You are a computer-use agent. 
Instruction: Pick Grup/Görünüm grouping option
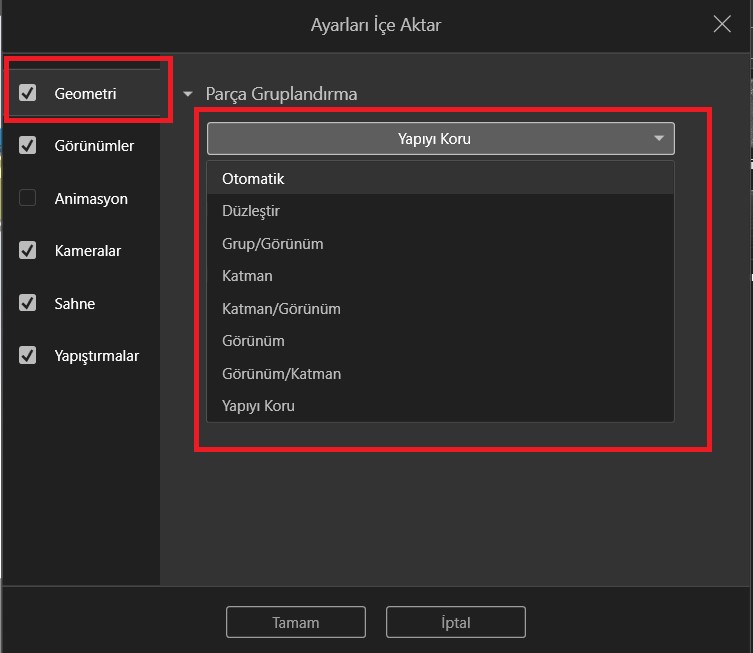click(x=272, y=244)
